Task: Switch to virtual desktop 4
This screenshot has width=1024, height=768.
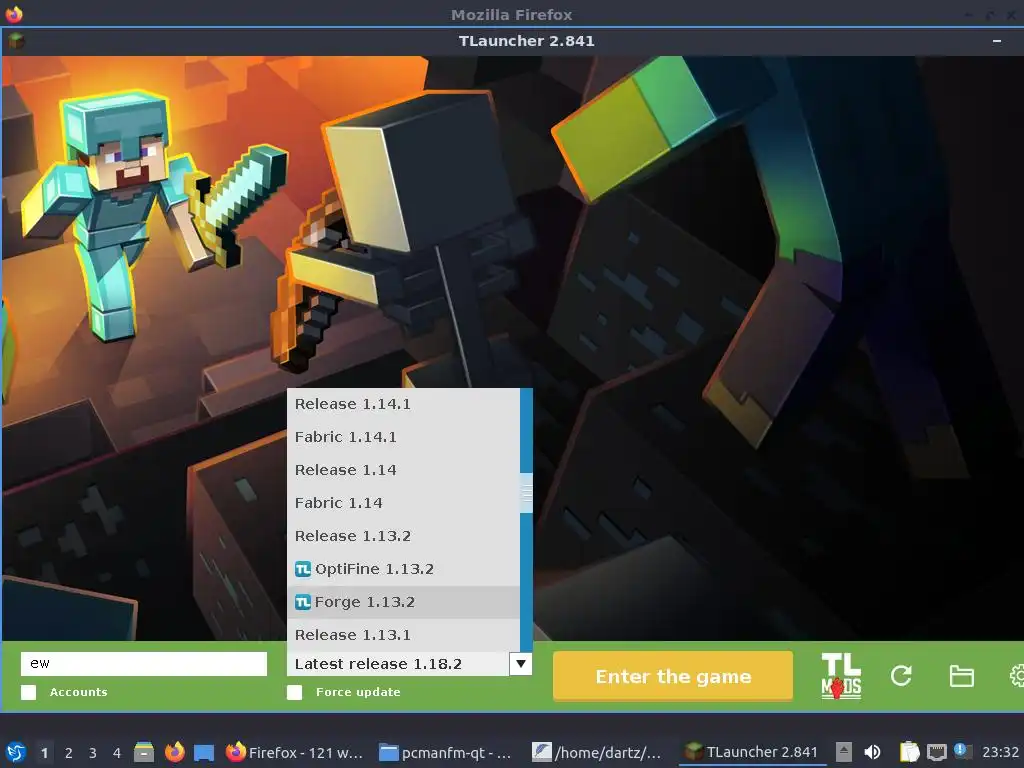Action: click(x=117, y=752)
